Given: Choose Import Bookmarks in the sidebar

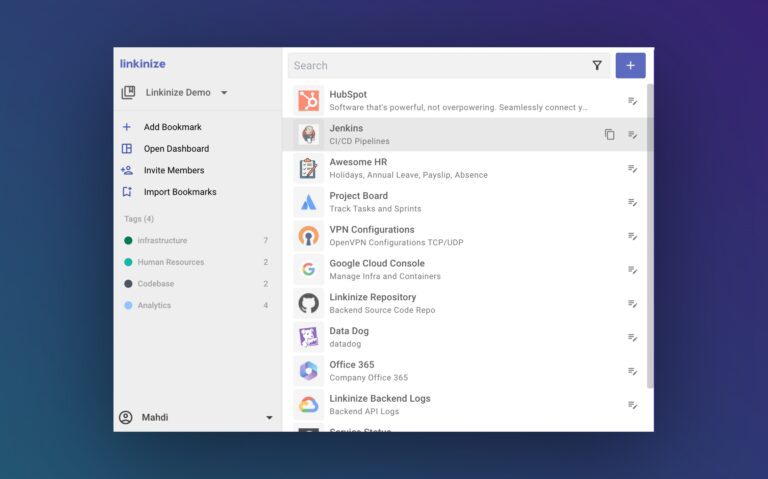Looking at the screenshot, I should point(180,192).
